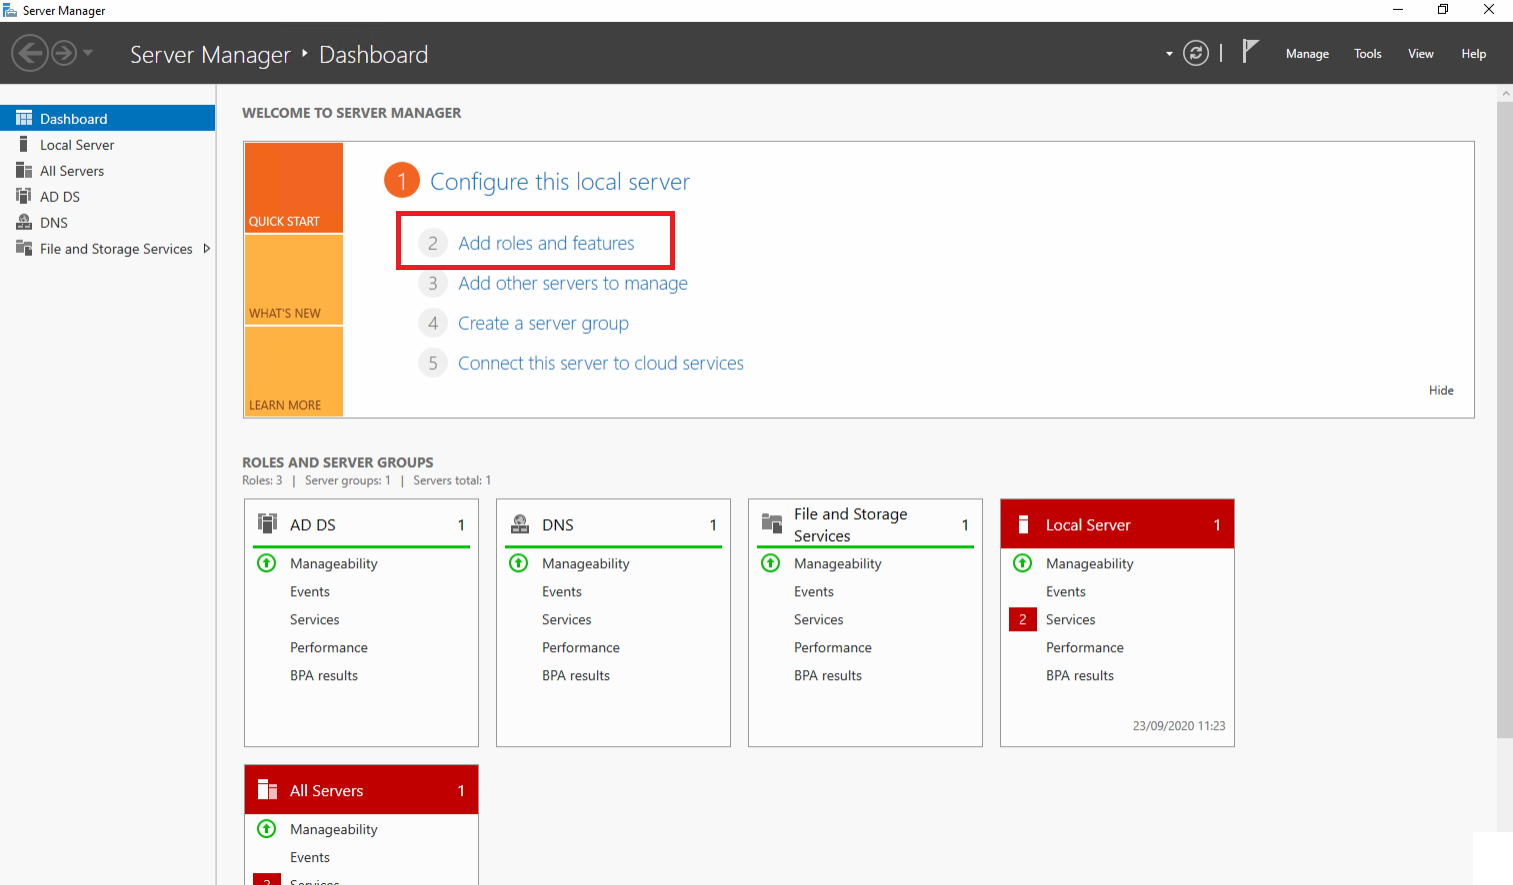Open the navigation history dropdown arrow
This screenshot has height=885, width=1513.
pyautogui.click(x=88, y=53)
